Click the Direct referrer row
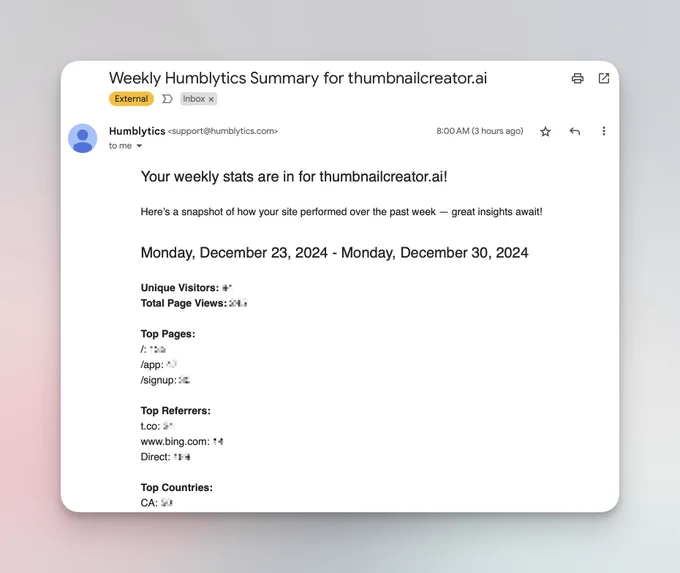The image size is (680, 573). point(165,457)
